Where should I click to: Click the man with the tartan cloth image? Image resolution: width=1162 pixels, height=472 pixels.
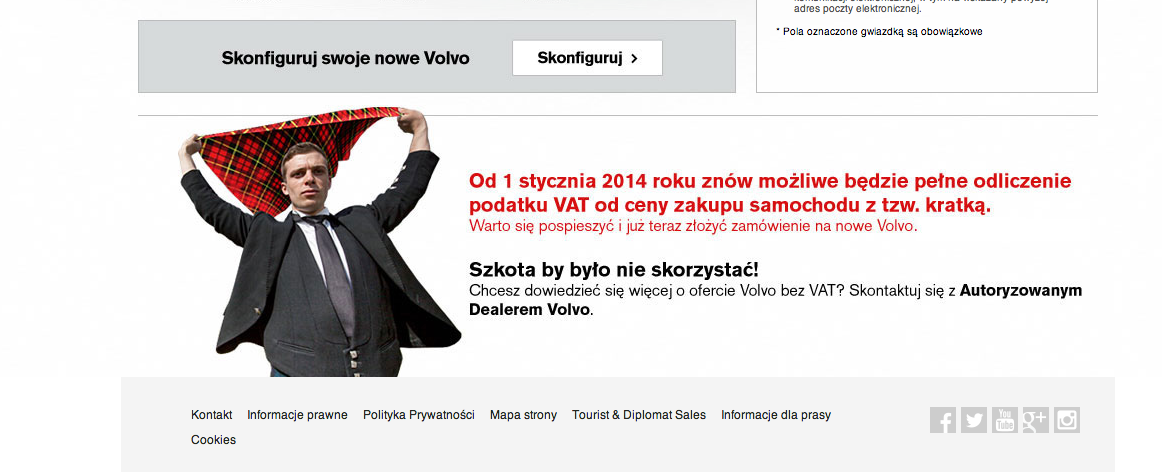[x=319, y=242]
